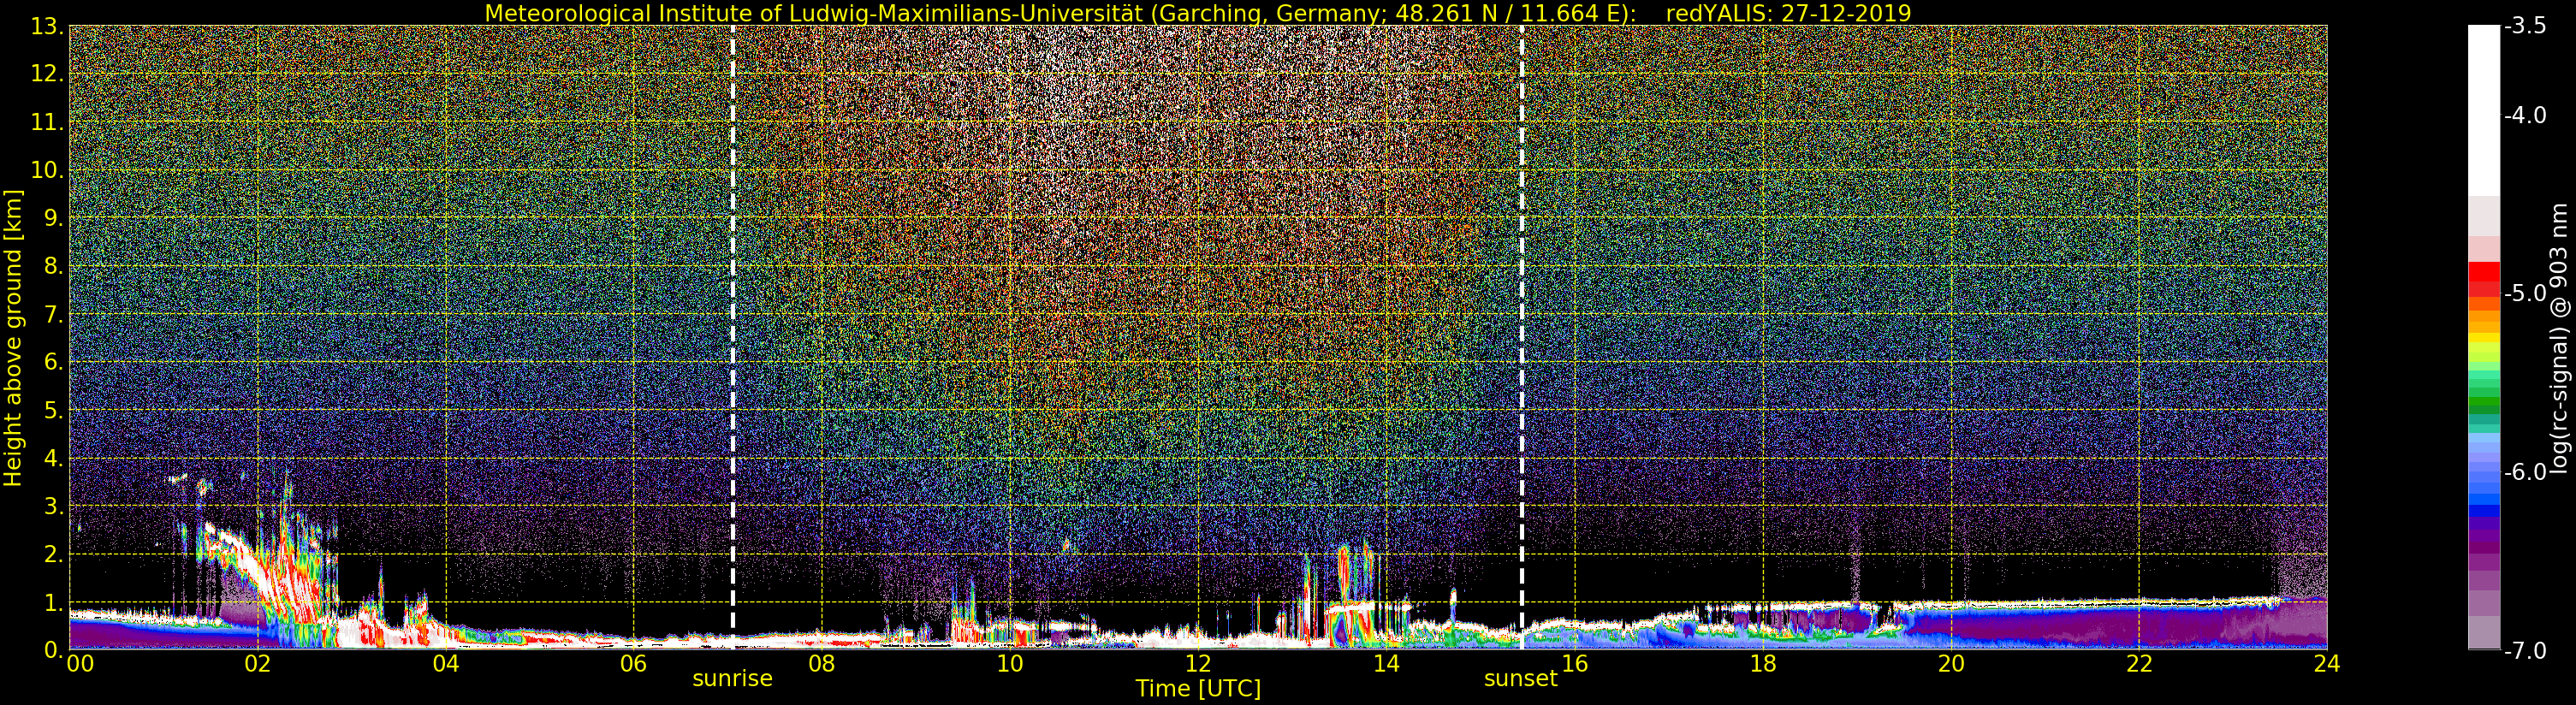Click the 'Time [UTC]' axis label

point(1198,689)
